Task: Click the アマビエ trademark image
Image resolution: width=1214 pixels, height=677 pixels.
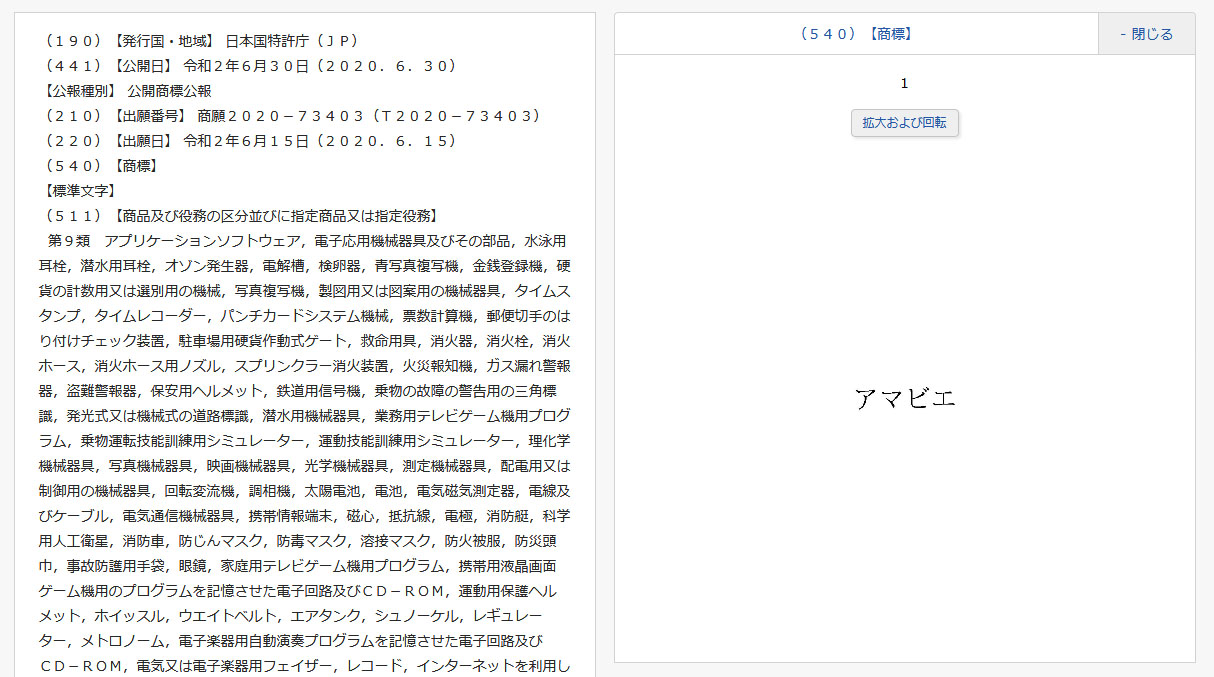Action: pos(905,398)
